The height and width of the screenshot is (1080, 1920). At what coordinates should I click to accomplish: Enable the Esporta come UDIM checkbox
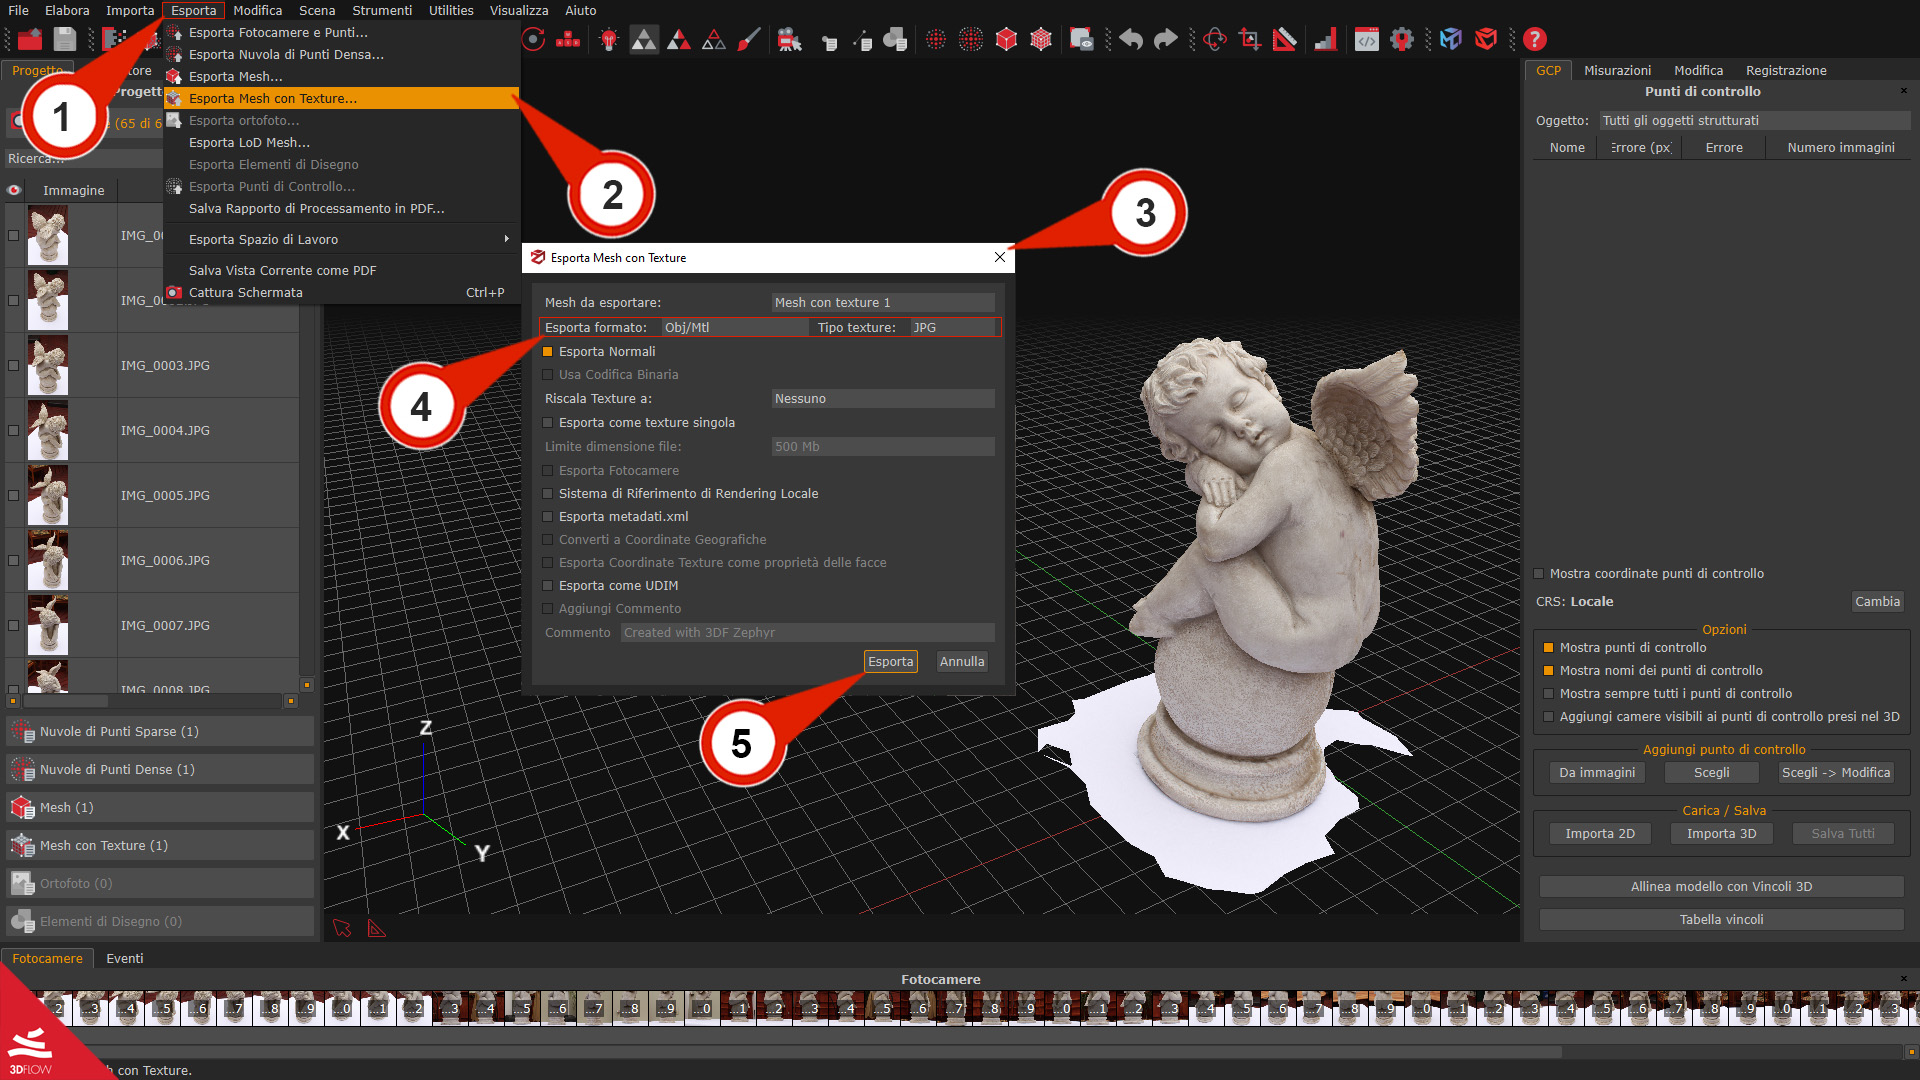[548, 585]
